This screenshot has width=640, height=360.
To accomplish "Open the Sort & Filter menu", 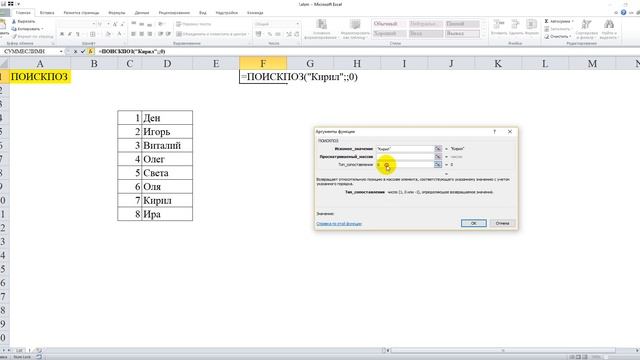I will (587, 29).
